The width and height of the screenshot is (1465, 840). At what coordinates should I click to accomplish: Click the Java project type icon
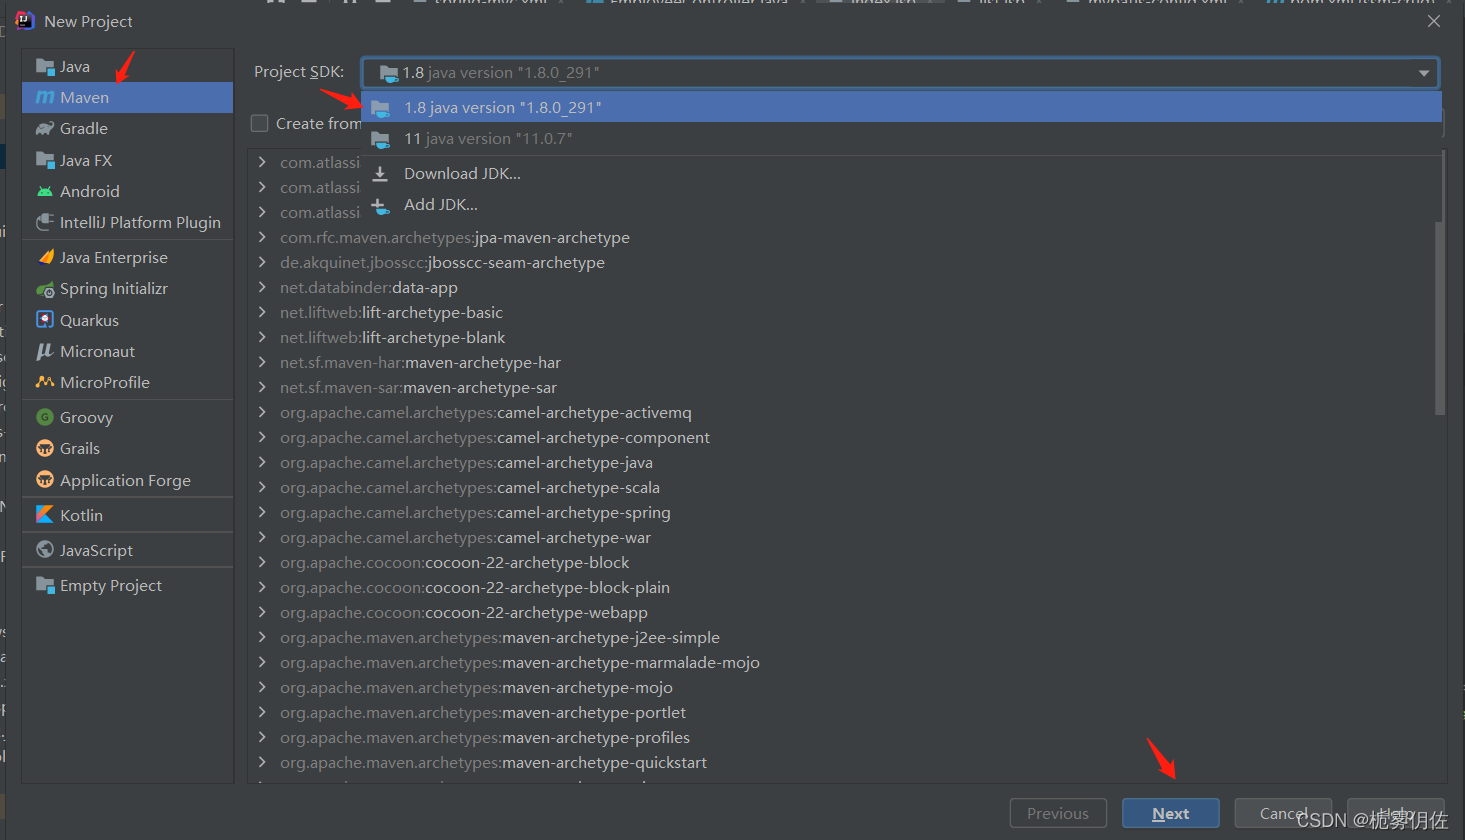tap(45, 67)
